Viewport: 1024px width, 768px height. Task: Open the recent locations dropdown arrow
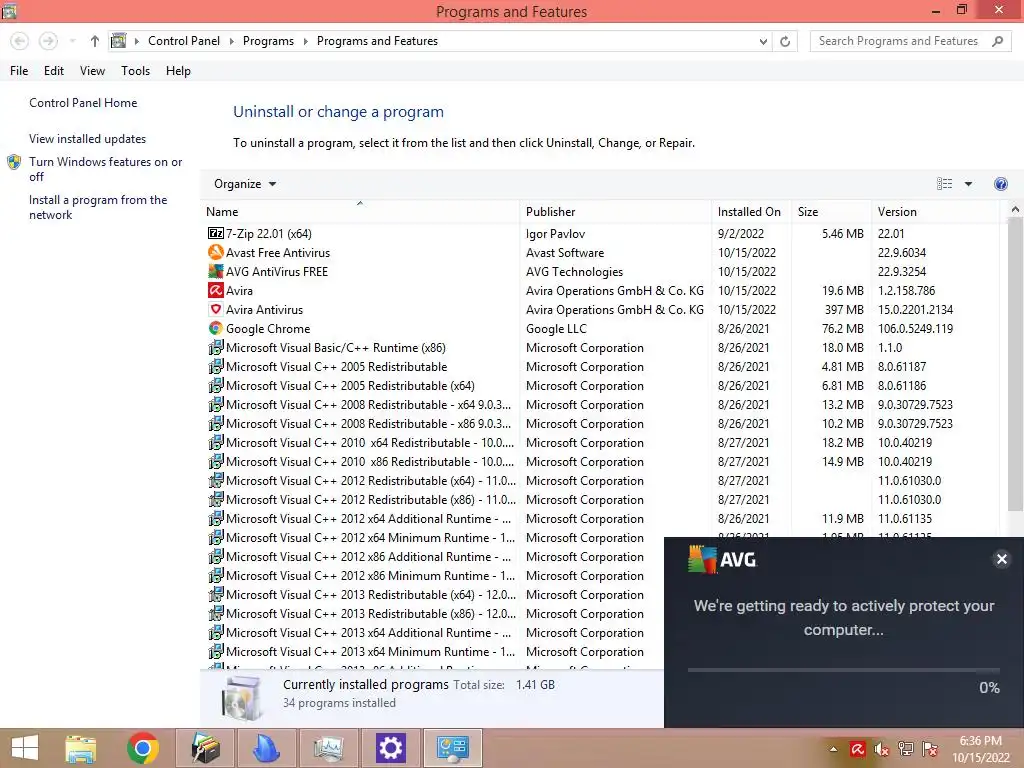pyautogui.click(x=72, y=41)
